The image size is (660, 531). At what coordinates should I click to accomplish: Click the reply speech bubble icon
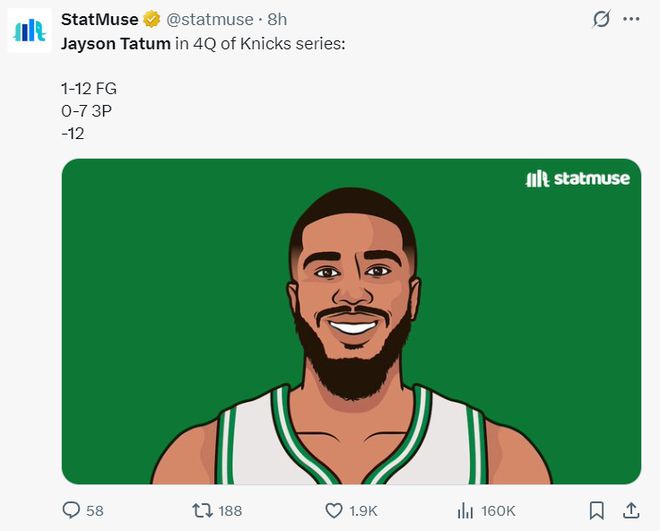71,510
